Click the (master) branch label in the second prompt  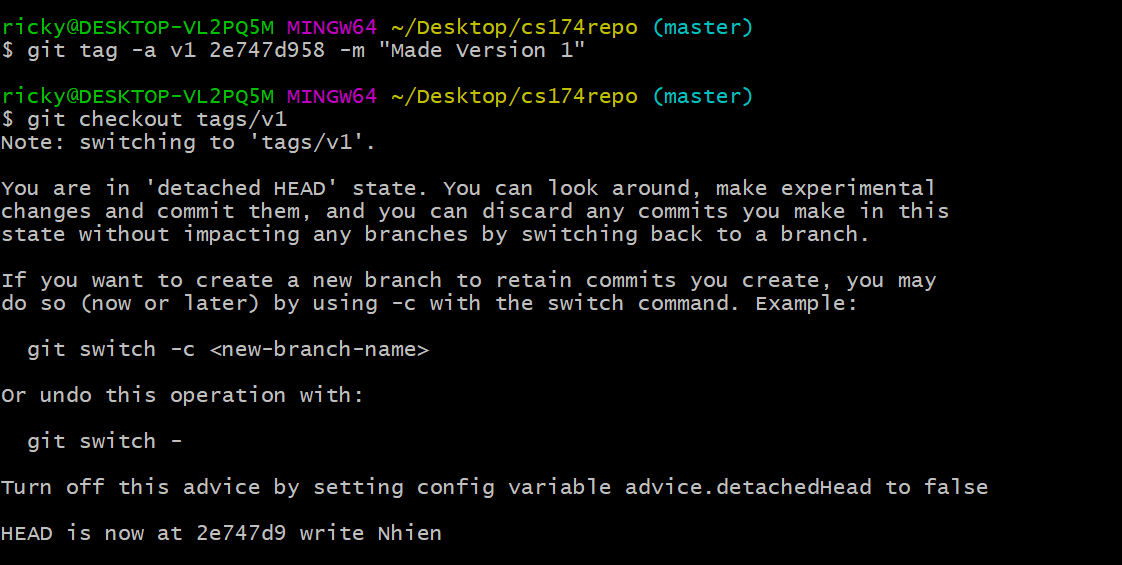point(702,96)
